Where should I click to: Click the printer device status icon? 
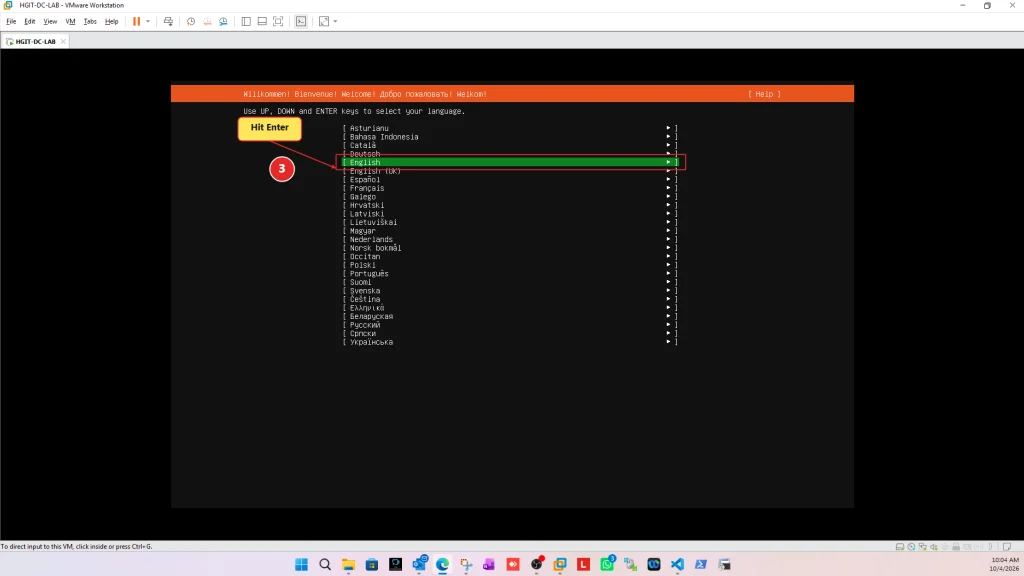click(x=956, y=547)
